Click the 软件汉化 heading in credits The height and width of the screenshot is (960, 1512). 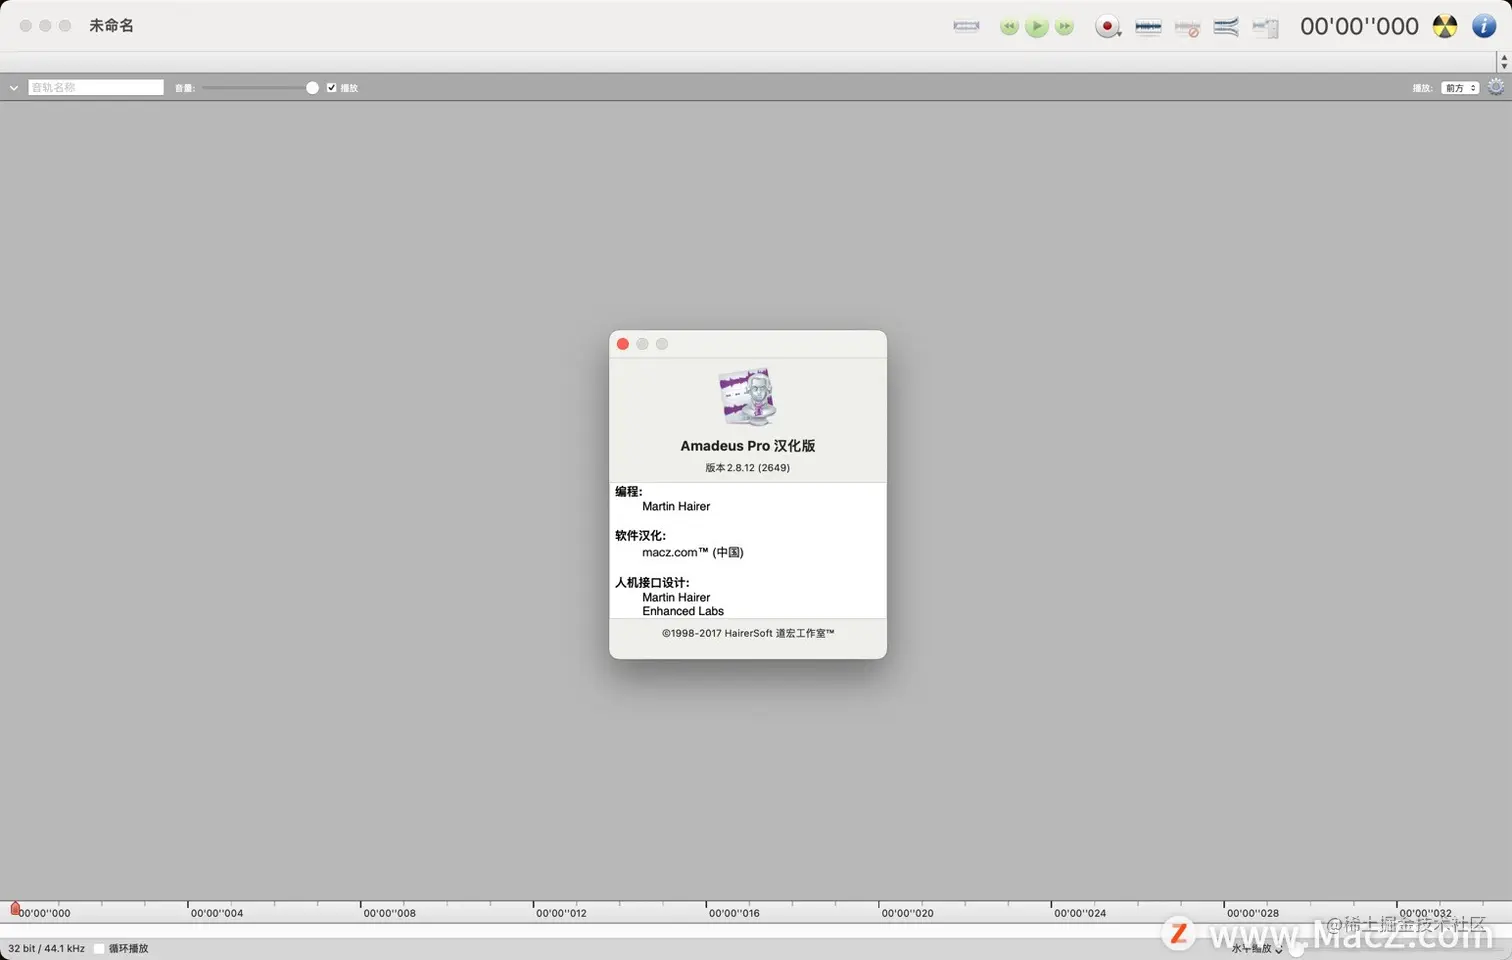(640, 536)
